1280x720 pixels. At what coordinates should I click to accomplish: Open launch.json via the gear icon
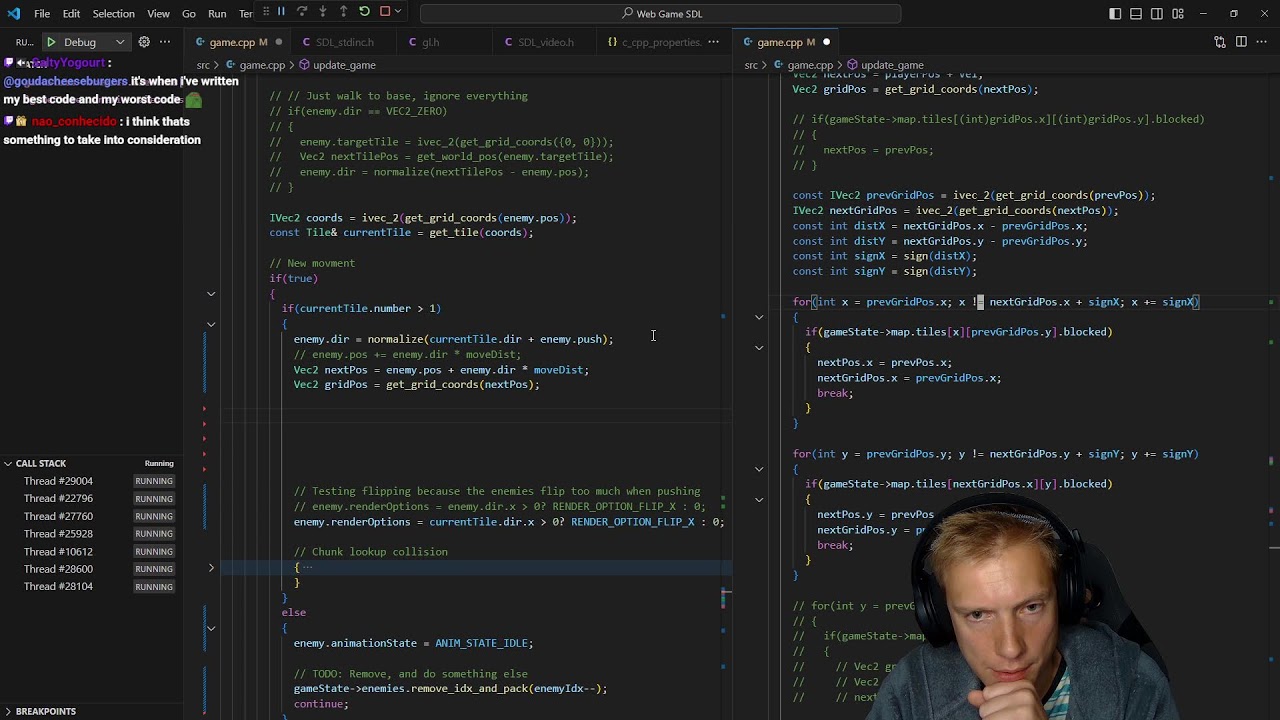coord(144,42)
